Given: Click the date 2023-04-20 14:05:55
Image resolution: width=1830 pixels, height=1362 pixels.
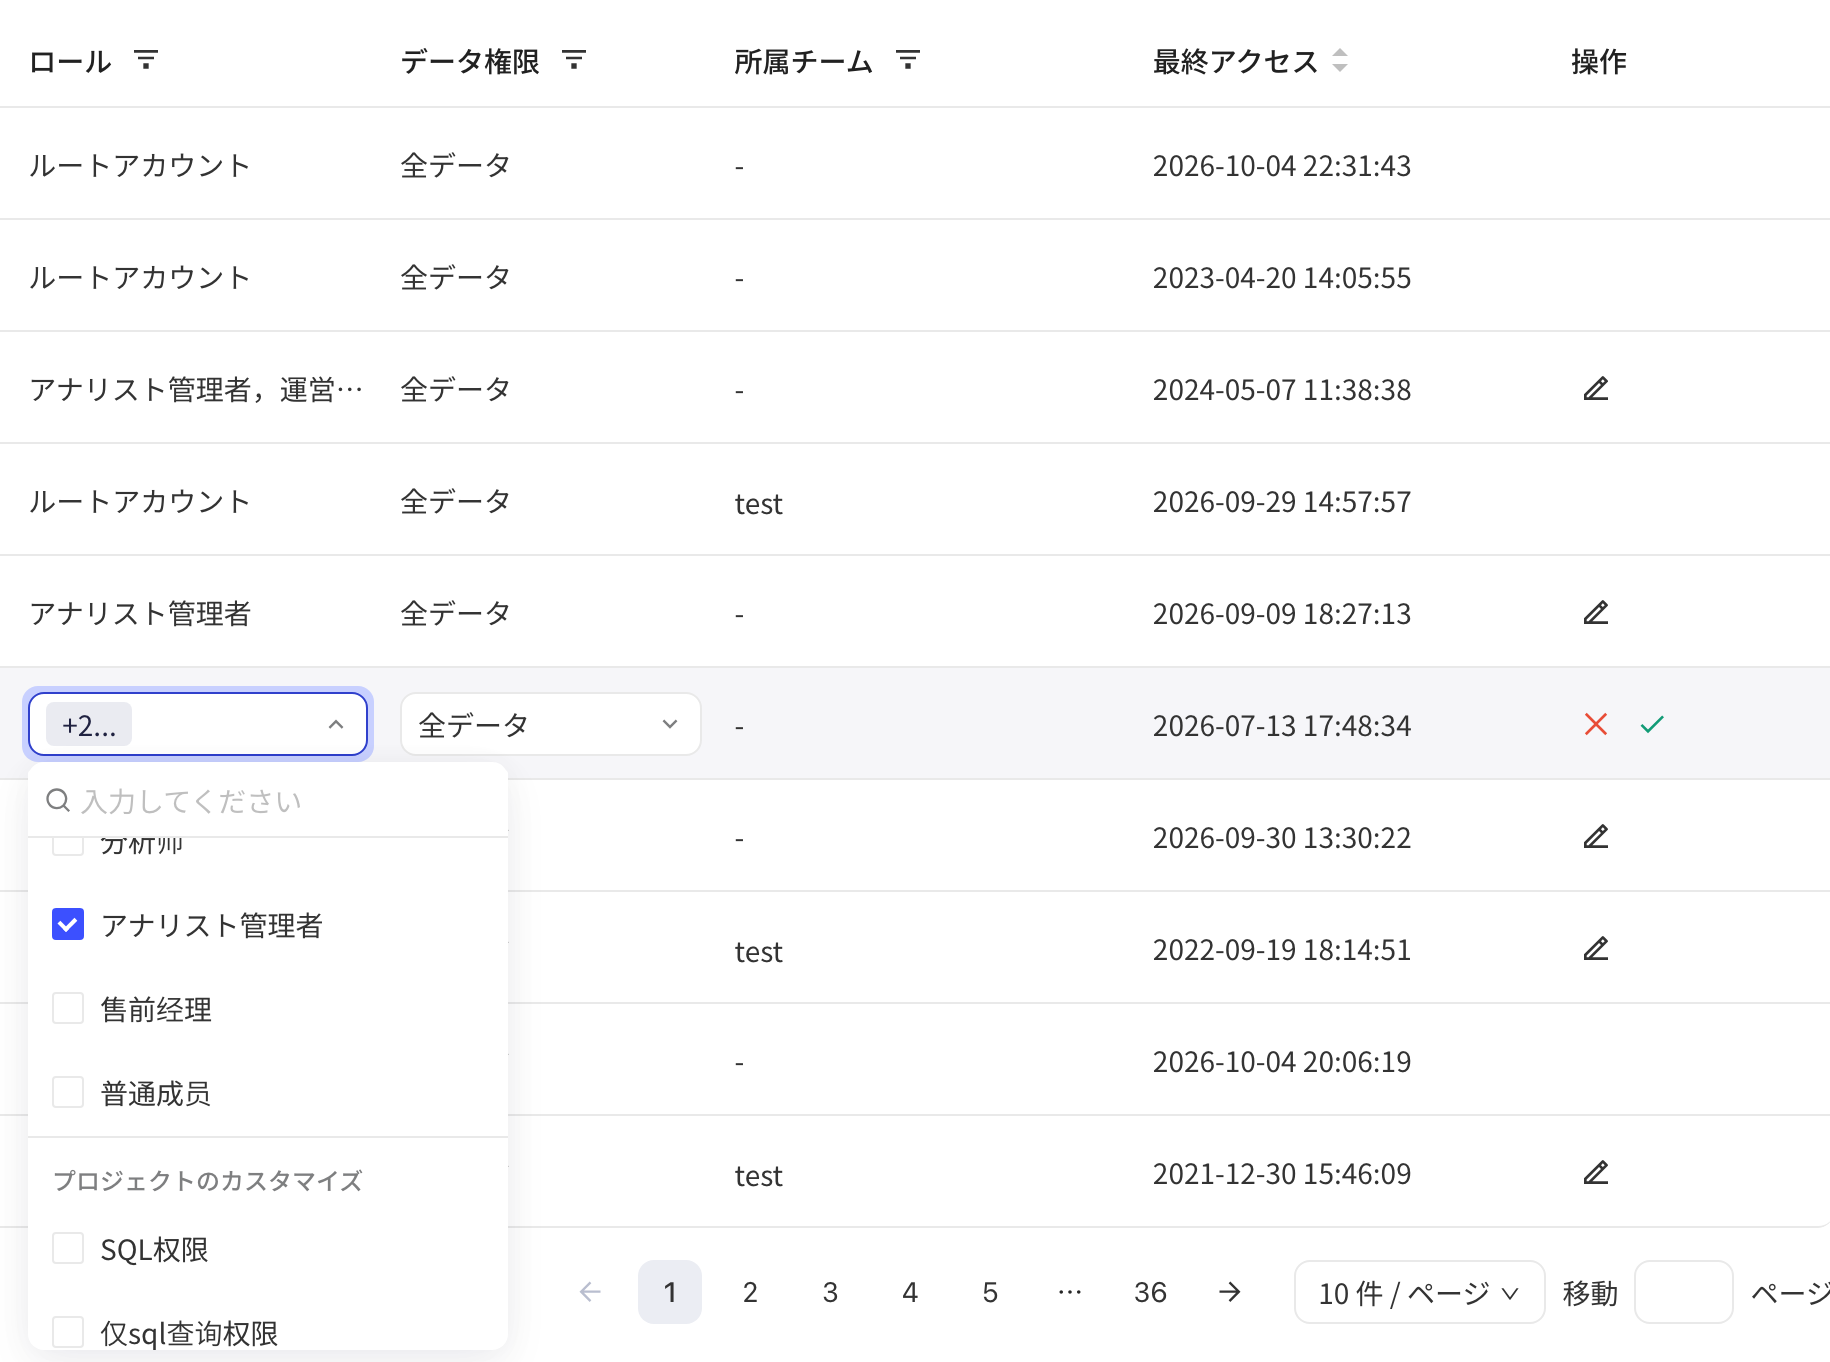Looking at the screenshot, I should [x=1282, y=277].
